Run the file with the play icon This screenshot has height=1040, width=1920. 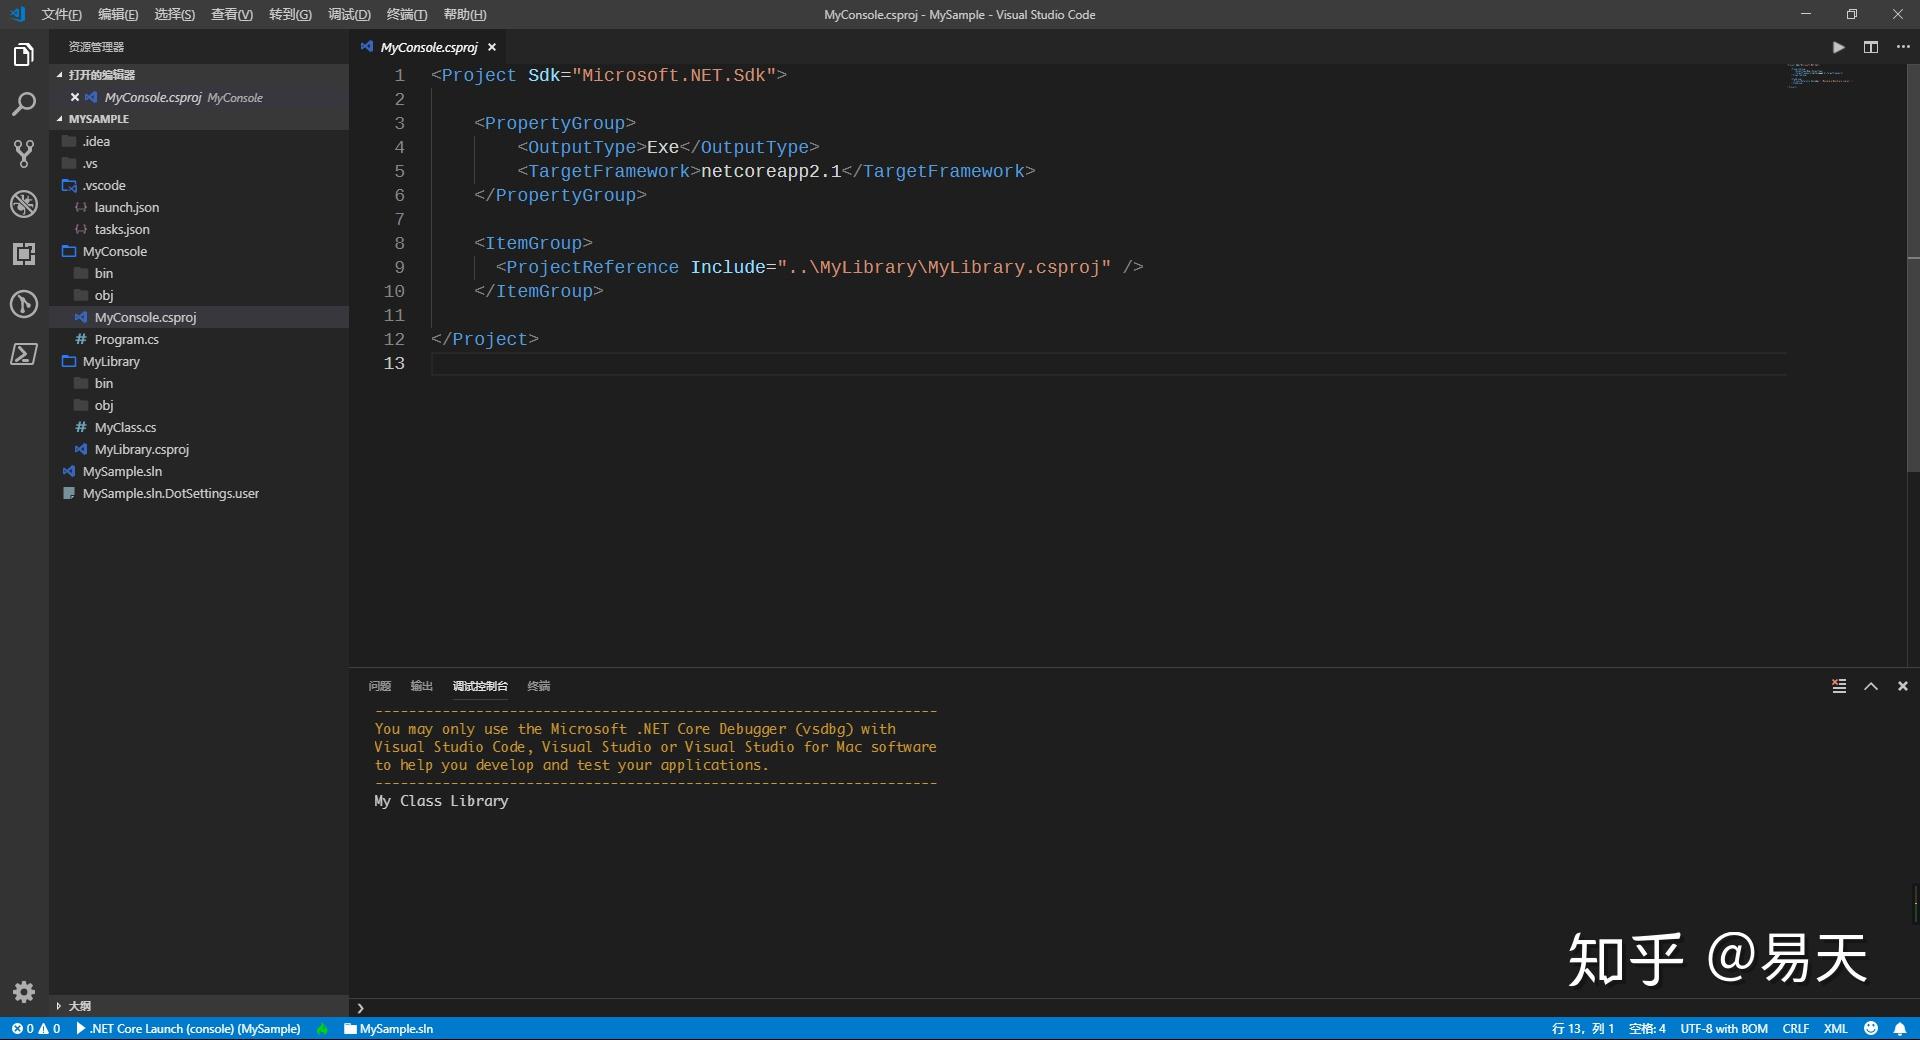tap(1838, 47)
